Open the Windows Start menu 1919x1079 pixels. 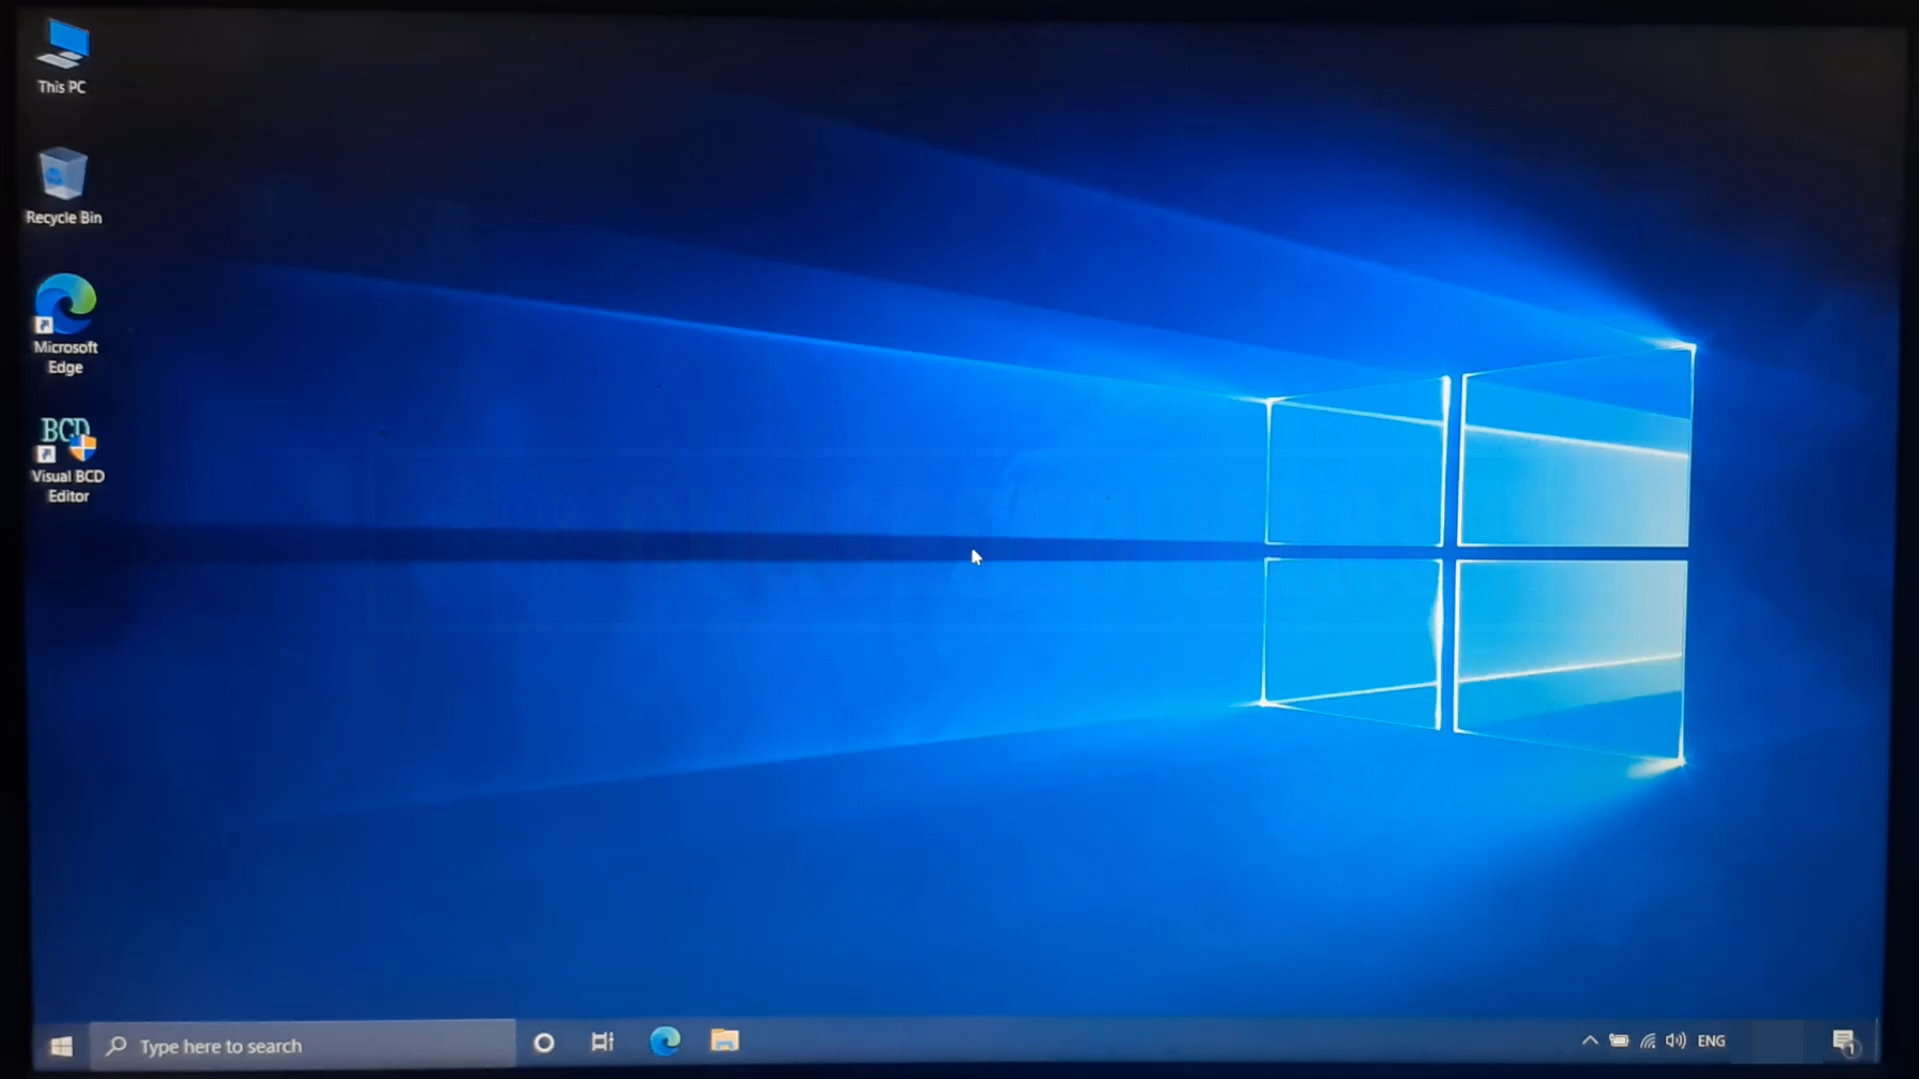click(x=61, y=1046)
